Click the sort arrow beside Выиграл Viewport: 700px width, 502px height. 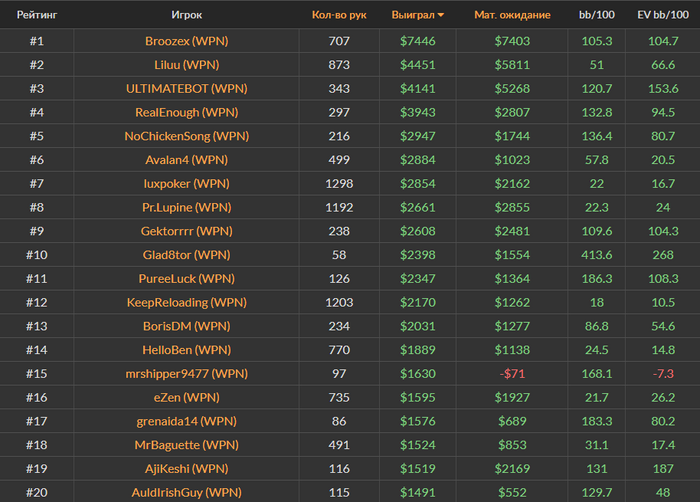coord(442,16)
